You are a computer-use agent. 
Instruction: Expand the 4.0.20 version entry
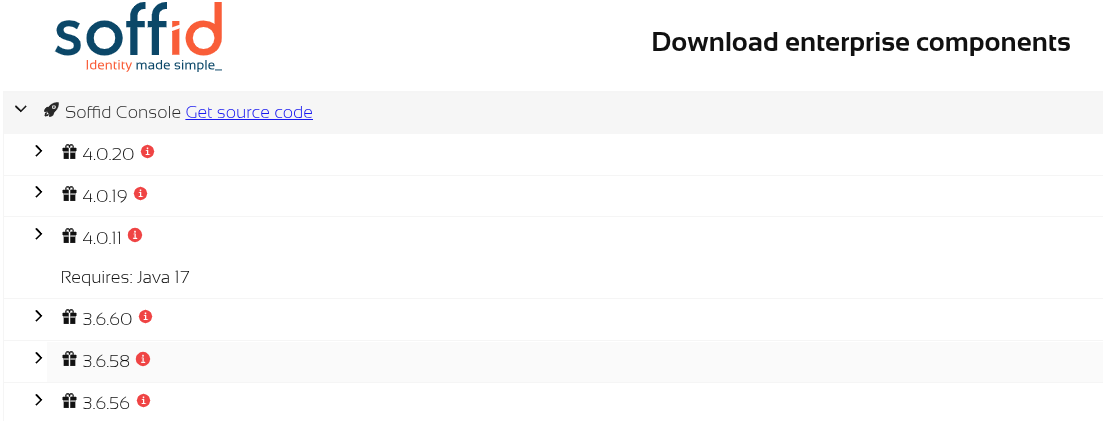coord(38,151)
